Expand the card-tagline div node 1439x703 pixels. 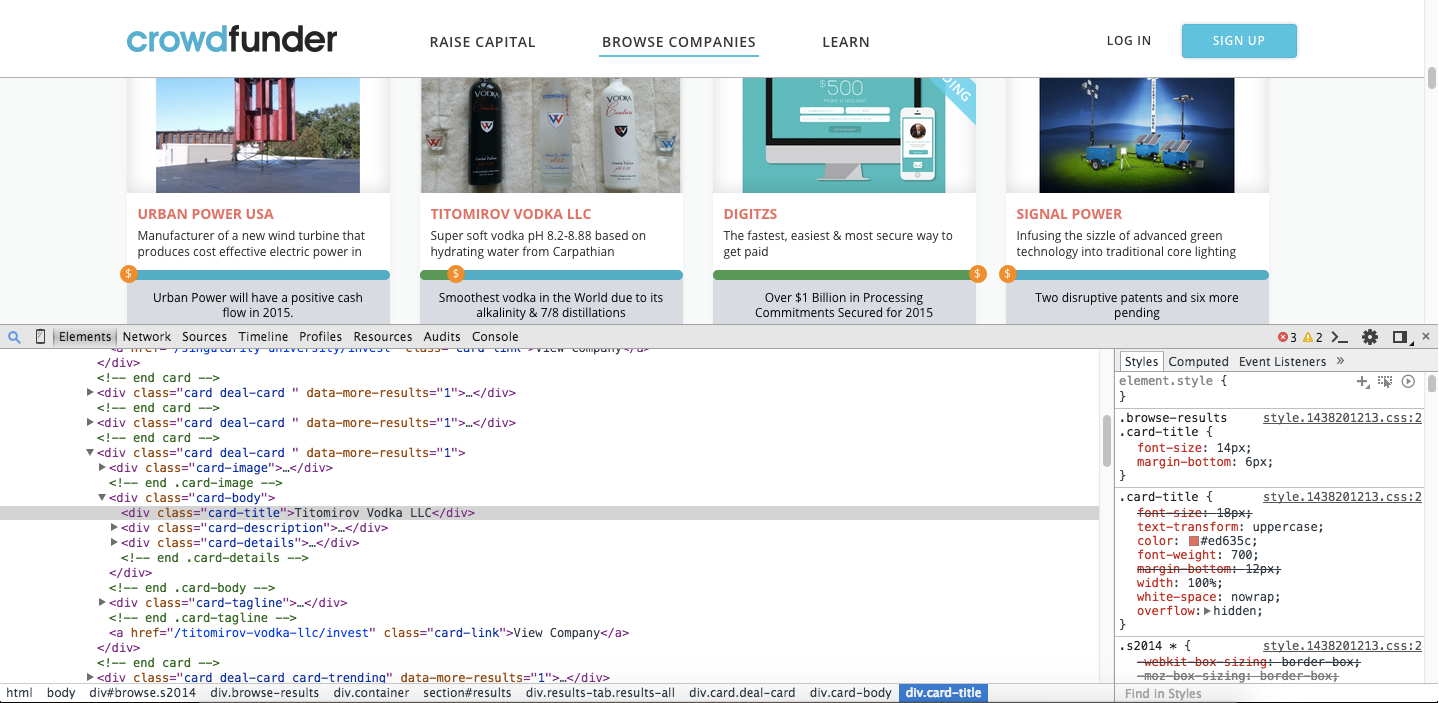pyautogui.click(x=102, y=602)
